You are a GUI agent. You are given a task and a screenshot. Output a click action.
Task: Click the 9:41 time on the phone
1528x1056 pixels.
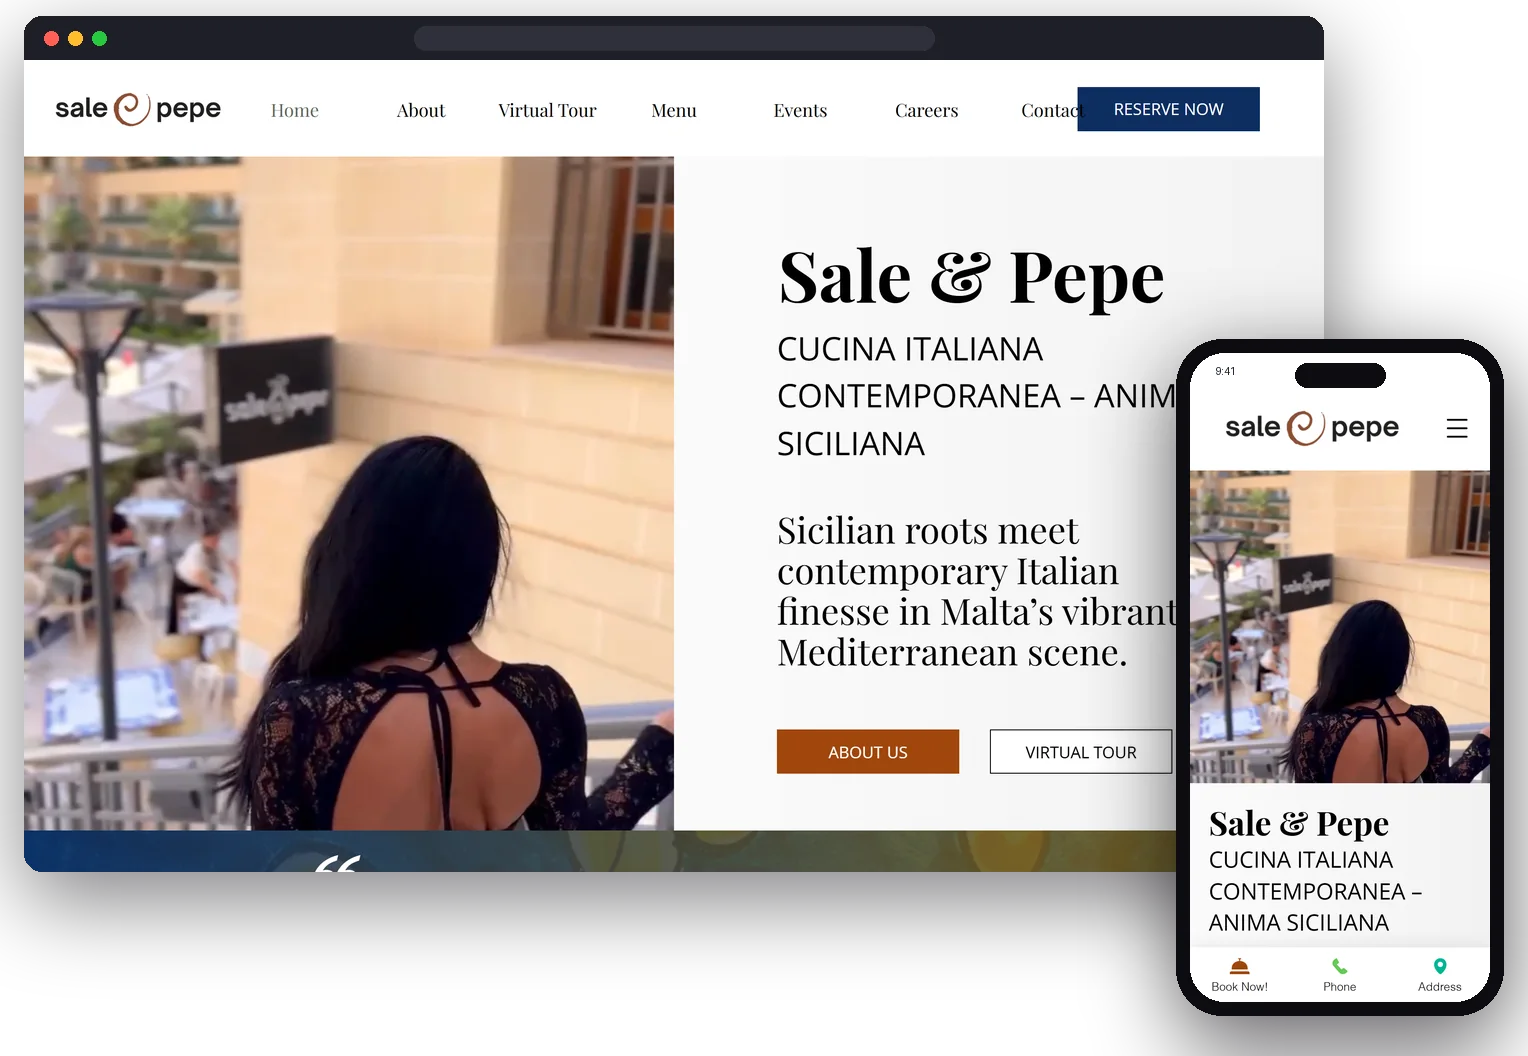tap(1225, 371)
